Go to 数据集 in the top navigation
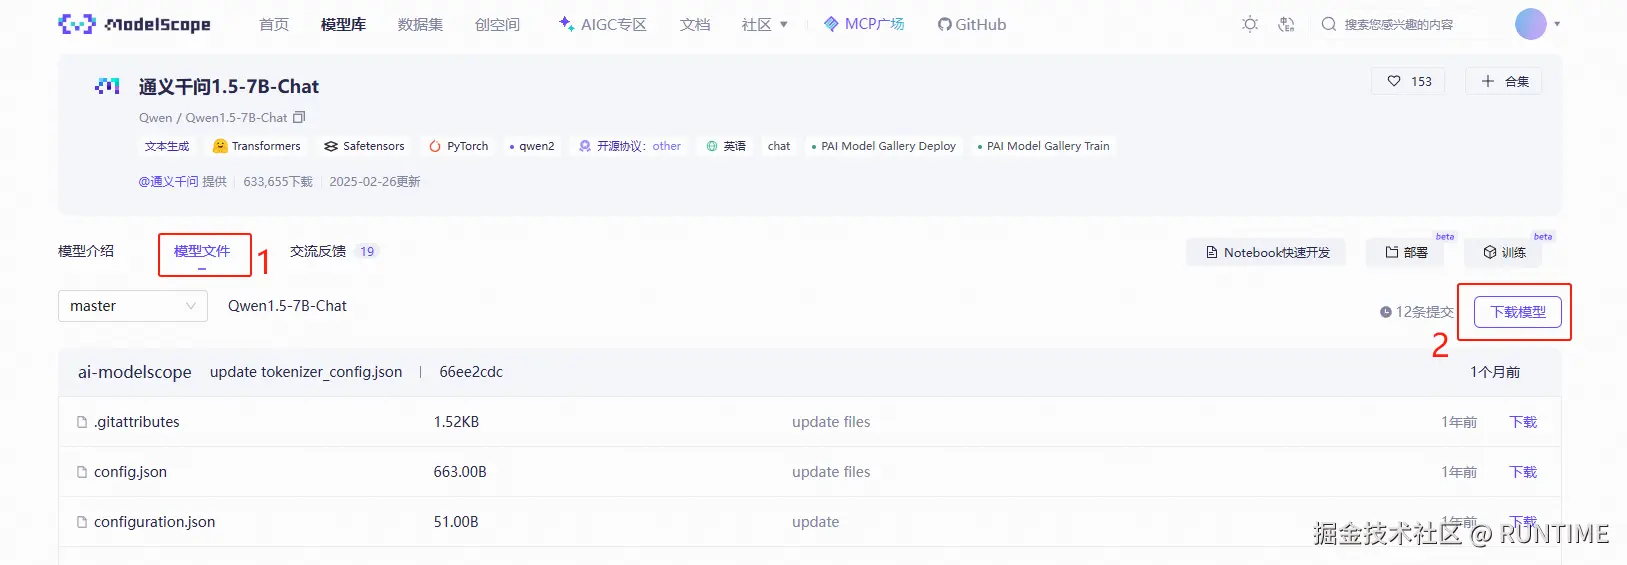1627x565 pixels. click(420, 24)
